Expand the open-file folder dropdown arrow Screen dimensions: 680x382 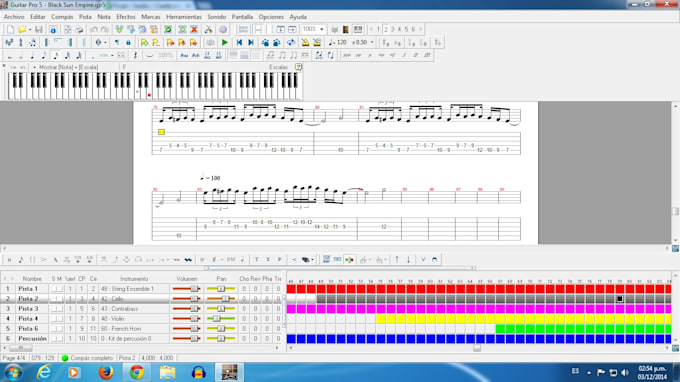click(29, 29)
